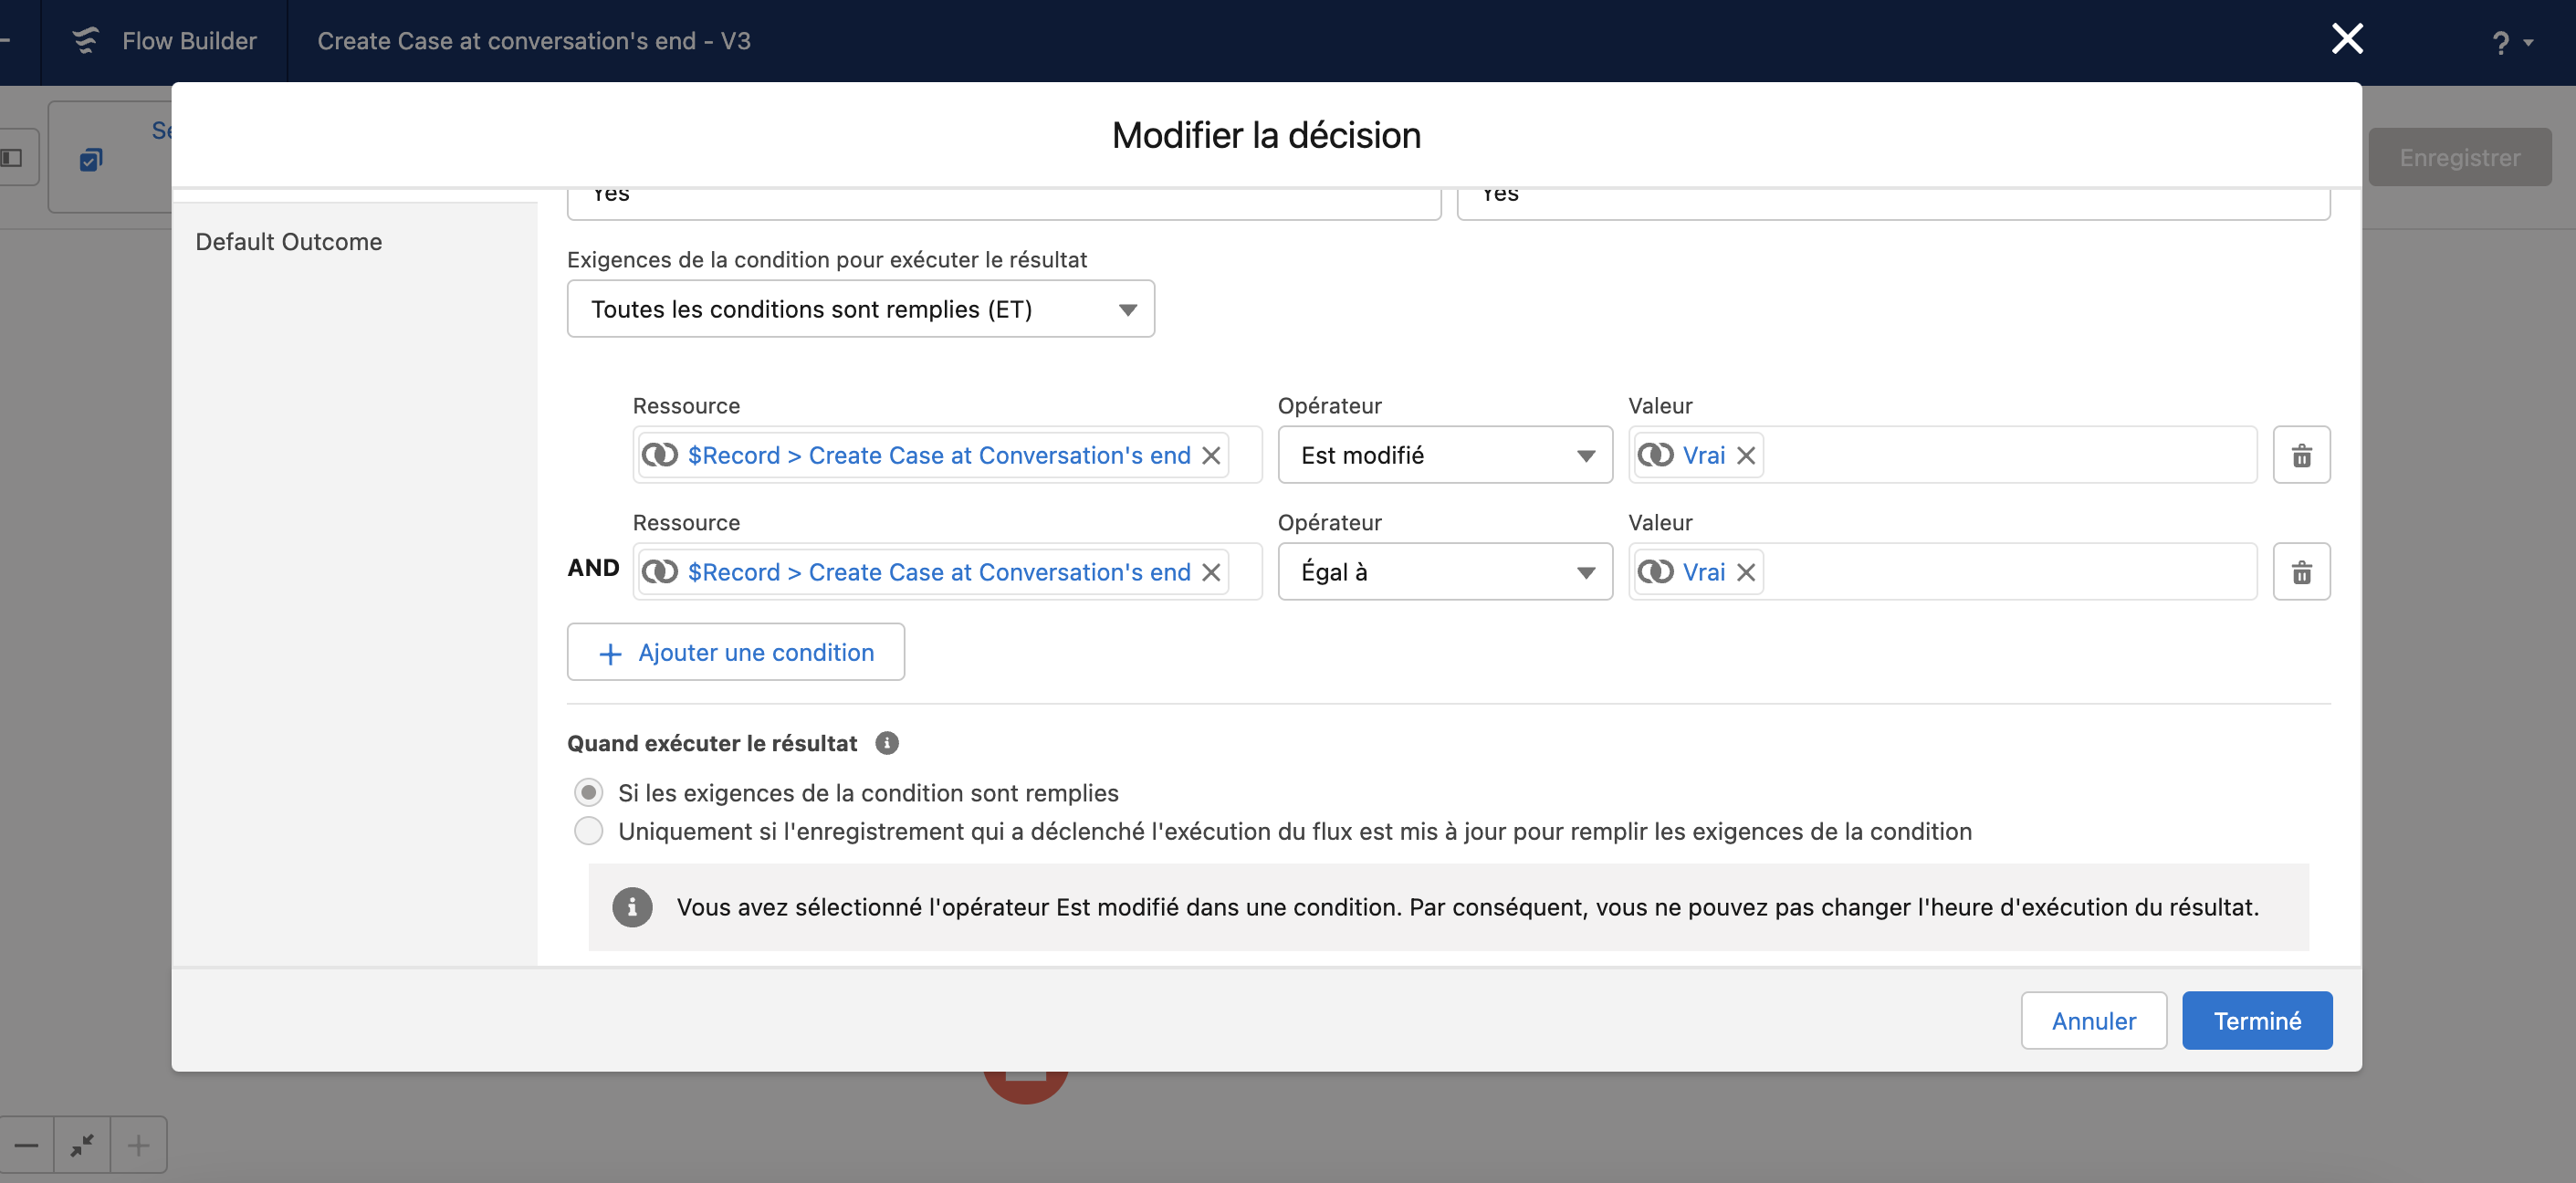Click the first condition value field

[1942, 455]
